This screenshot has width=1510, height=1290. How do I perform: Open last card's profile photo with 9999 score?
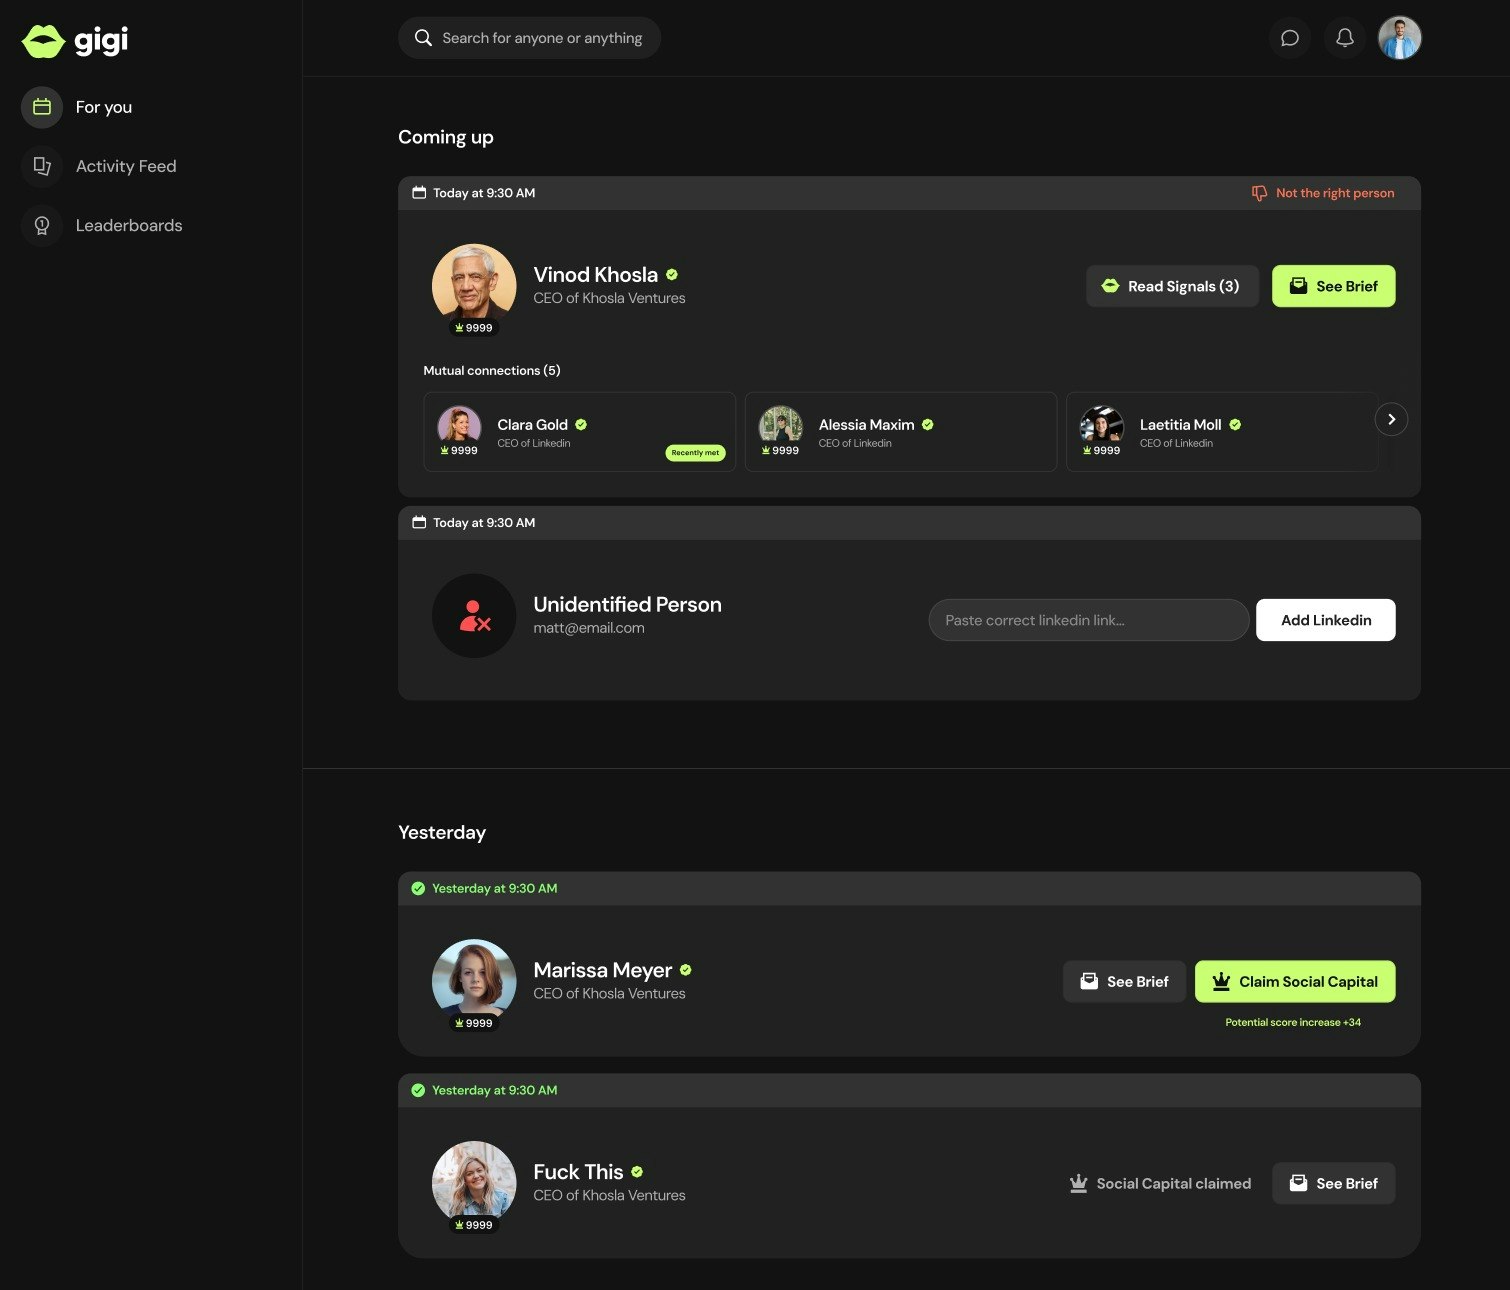(474, 1183)
